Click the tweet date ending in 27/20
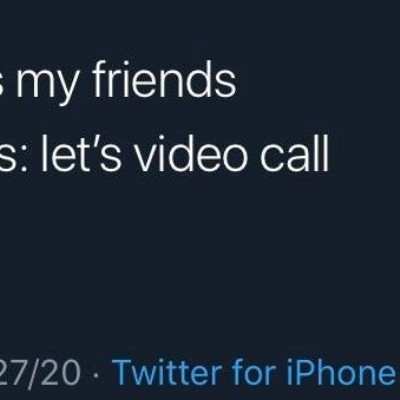400x400 pixels. coord(40,372)
